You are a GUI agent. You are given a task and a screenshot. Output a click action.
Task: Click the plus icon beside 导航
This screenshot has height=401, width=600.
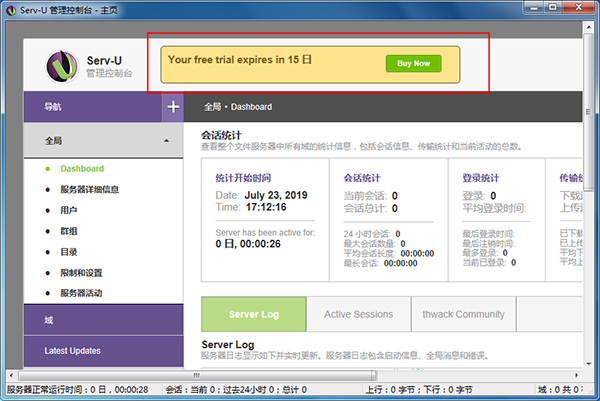173,106
